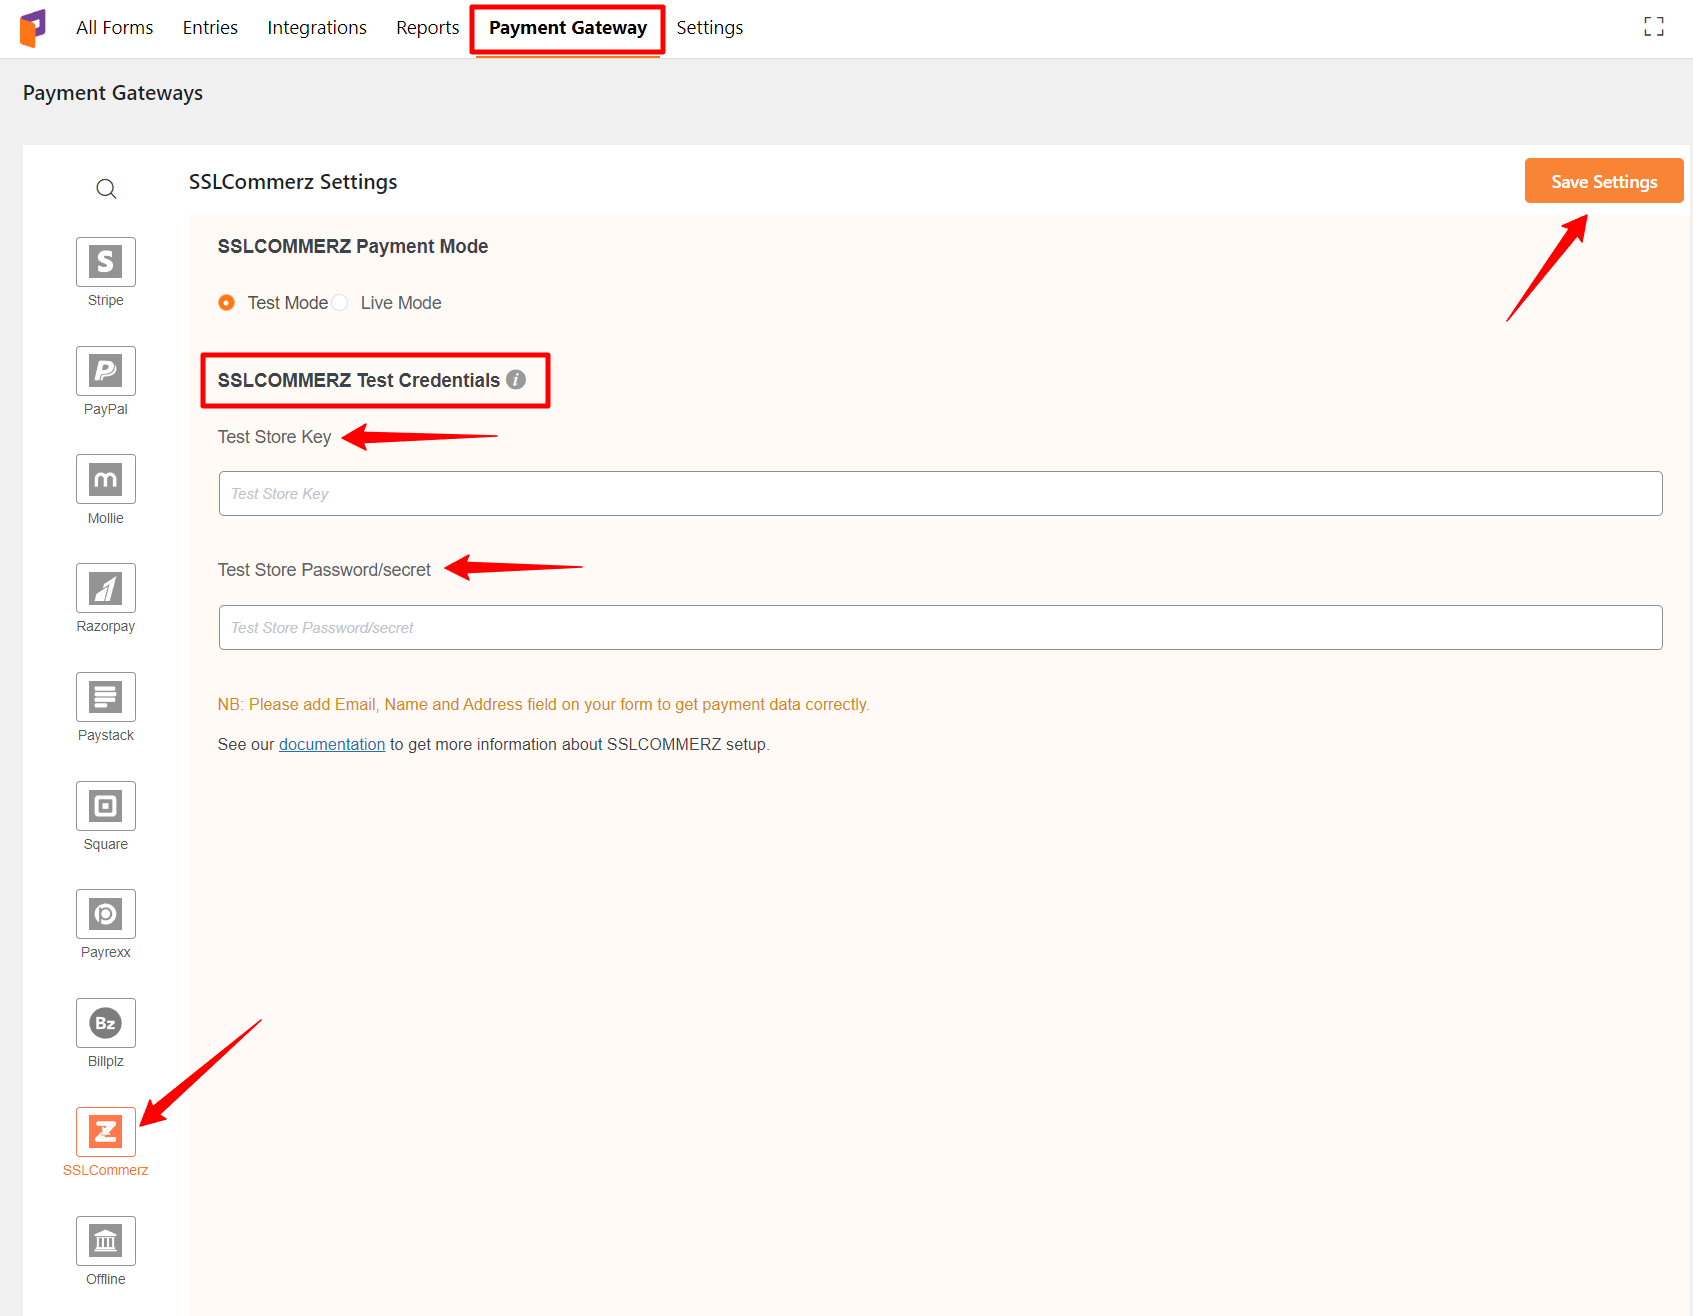Select the Square gateway icon
This screenshot has height=1316, width=1693.
[106, 806]
